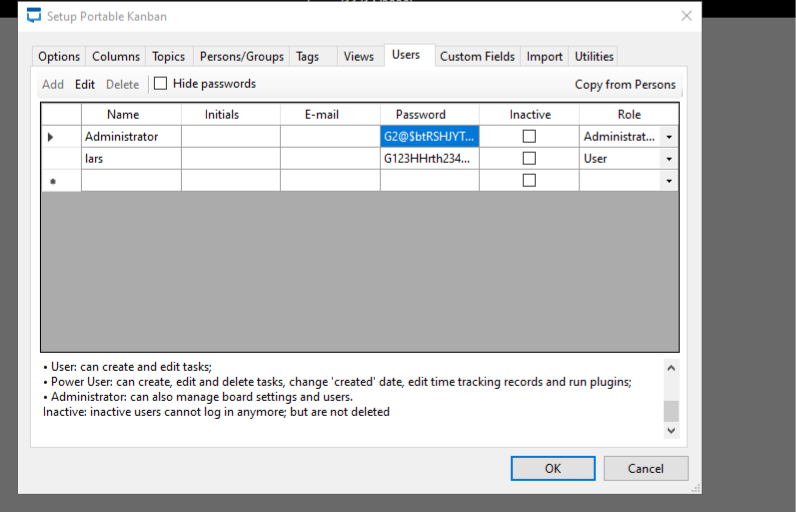Click the empty Name cell in new row

pos(131,181)
